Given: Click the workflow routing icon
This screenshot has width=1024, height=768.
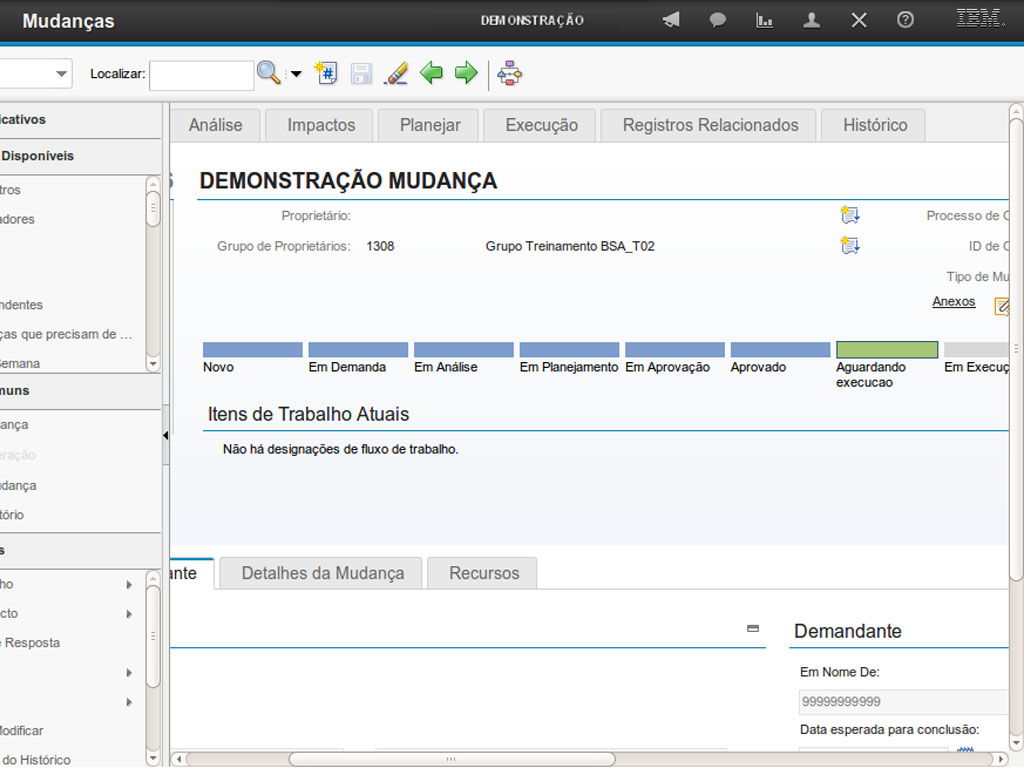Looking at the screenshot, I should click(510, 73).
